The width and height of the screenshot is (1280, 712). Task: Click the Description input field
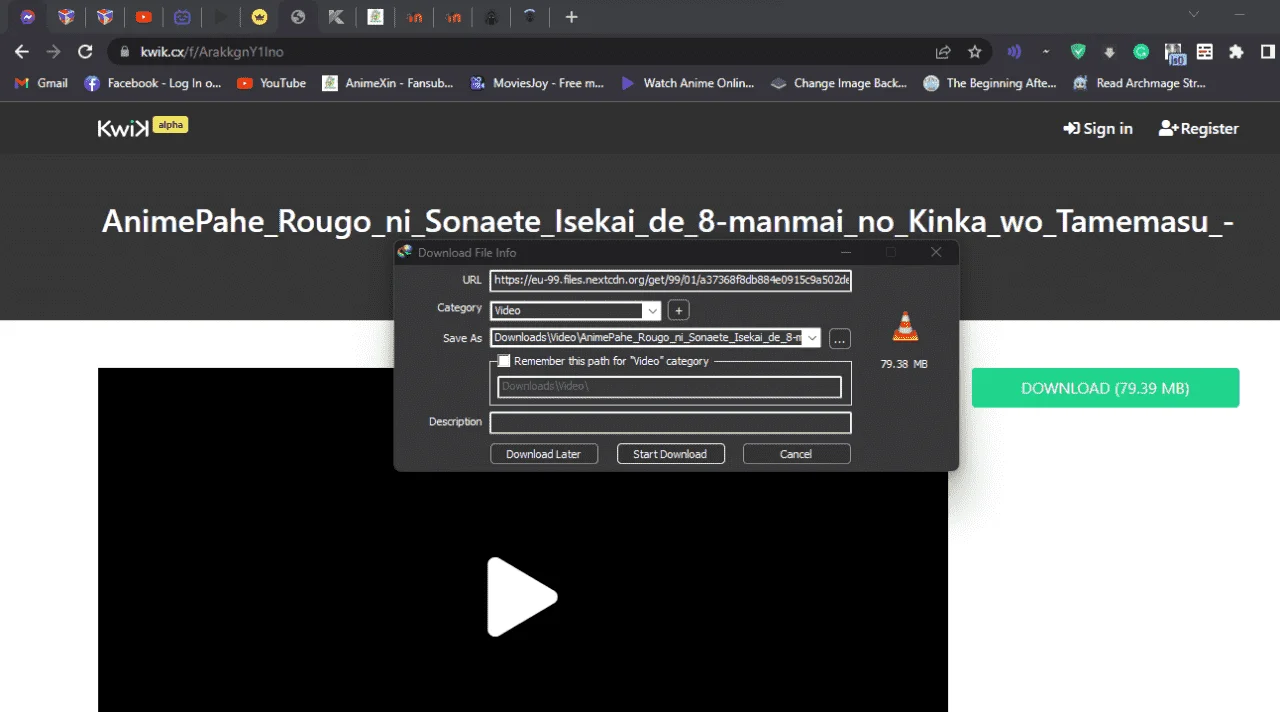tap(671, 423)
